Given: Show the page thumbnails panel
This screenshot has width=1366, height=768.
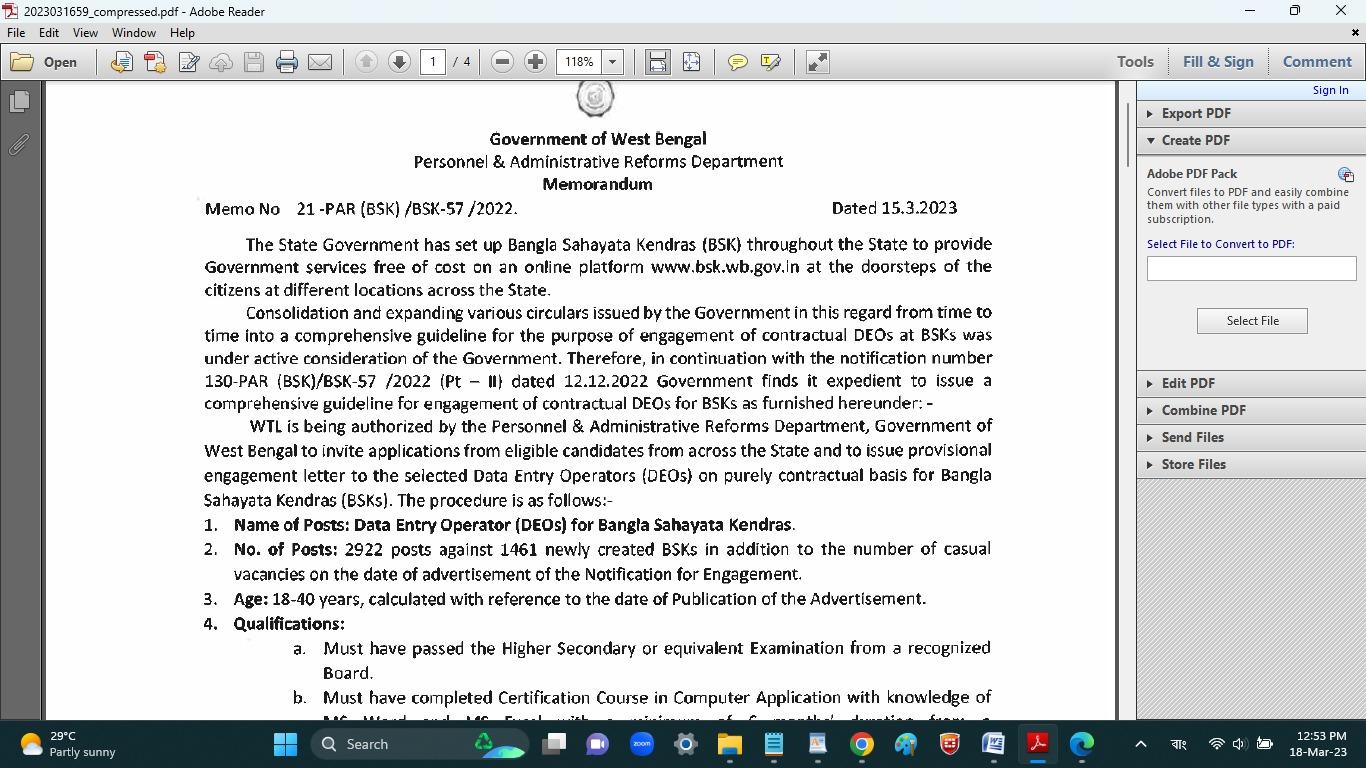Looking at the screenshot, I should (x=19, y=102).
